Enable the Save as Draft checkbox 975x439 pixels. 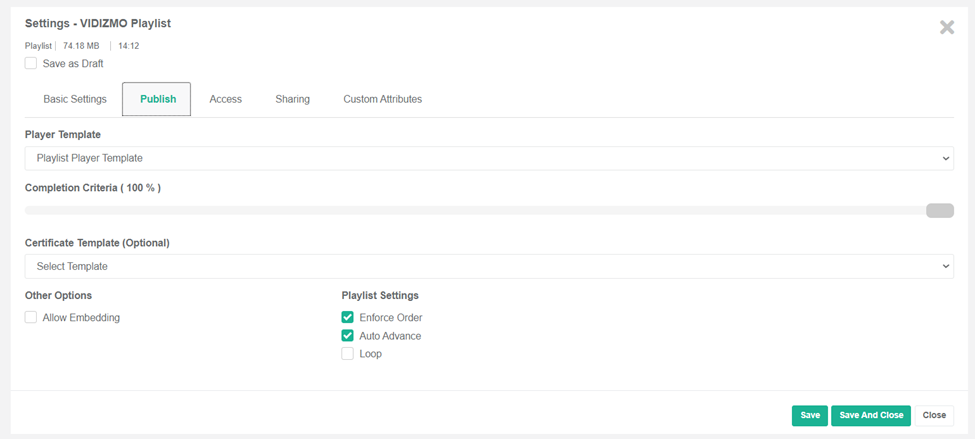[x=31, y=64]
